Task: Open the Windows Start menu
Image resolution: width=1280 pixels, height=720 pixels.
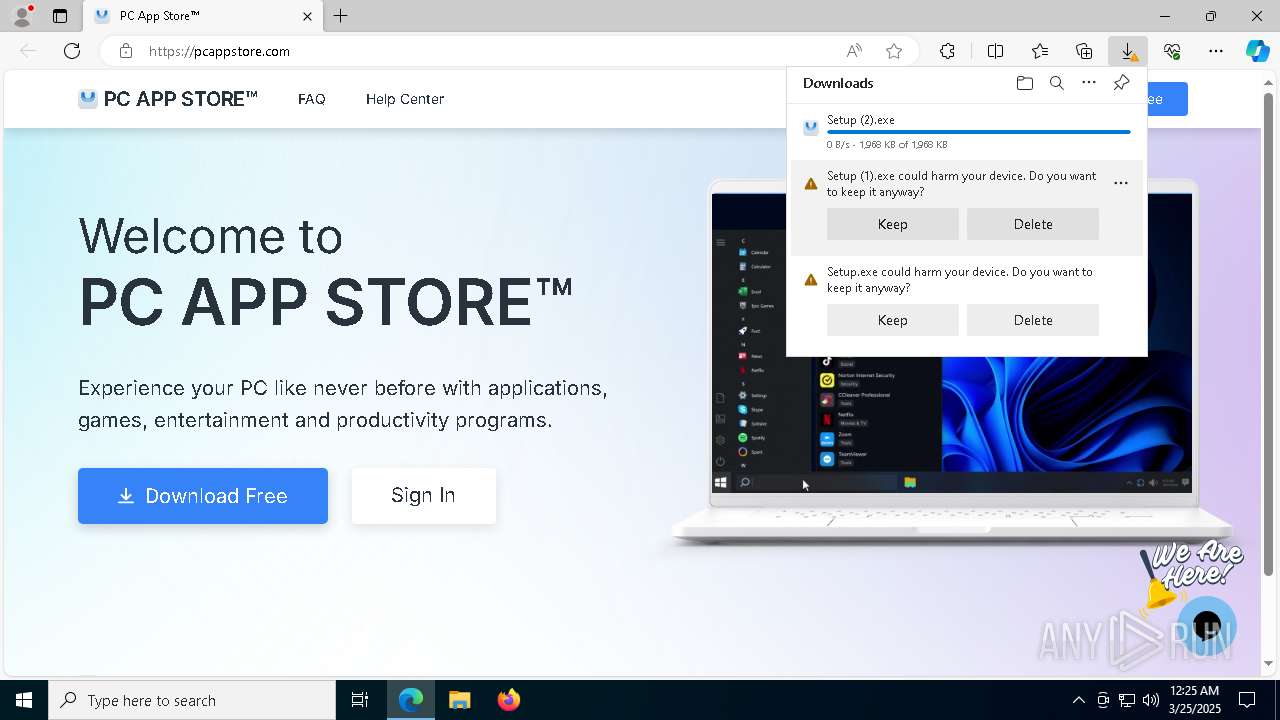Action: coord(24,700)
